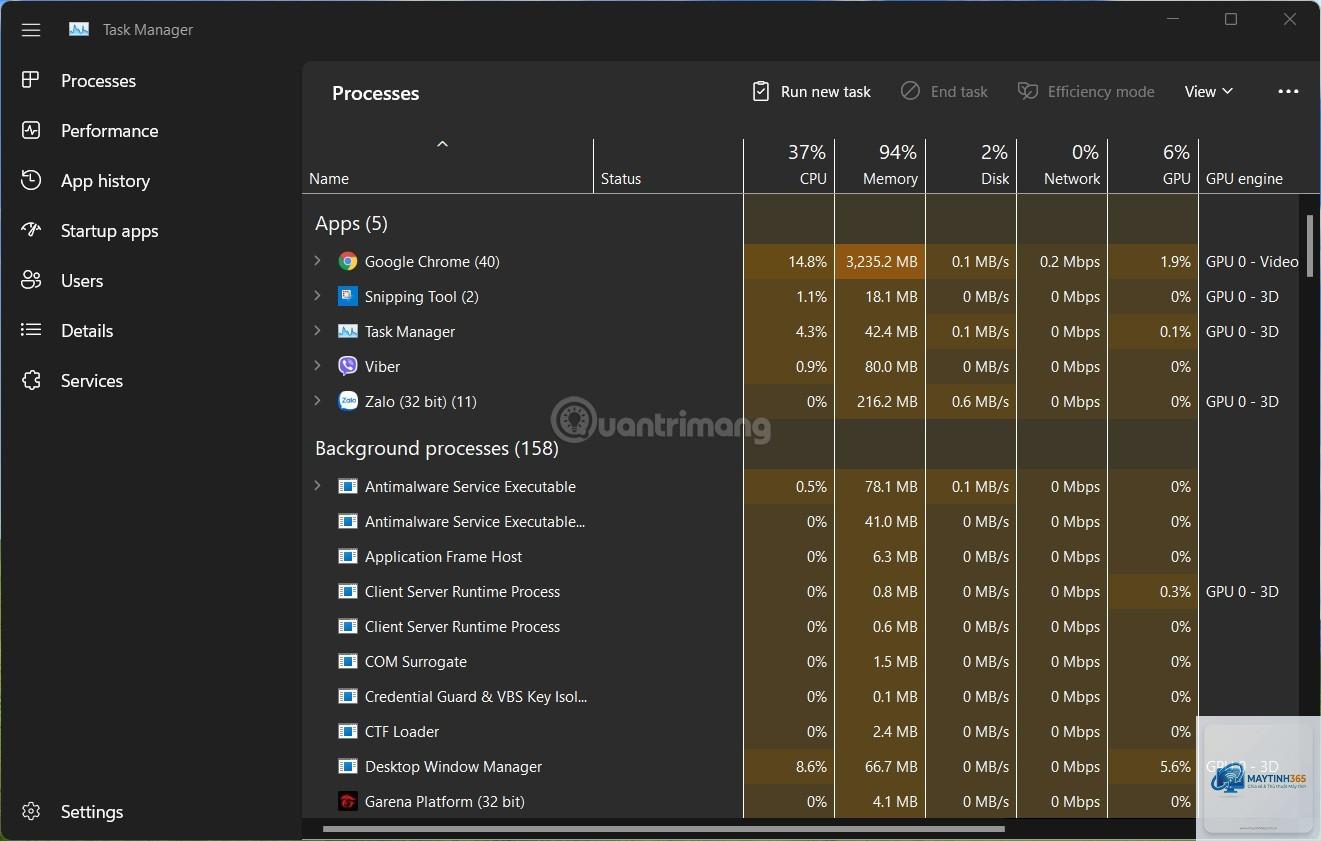Click the sort arrow above Name

coord(442,144)
